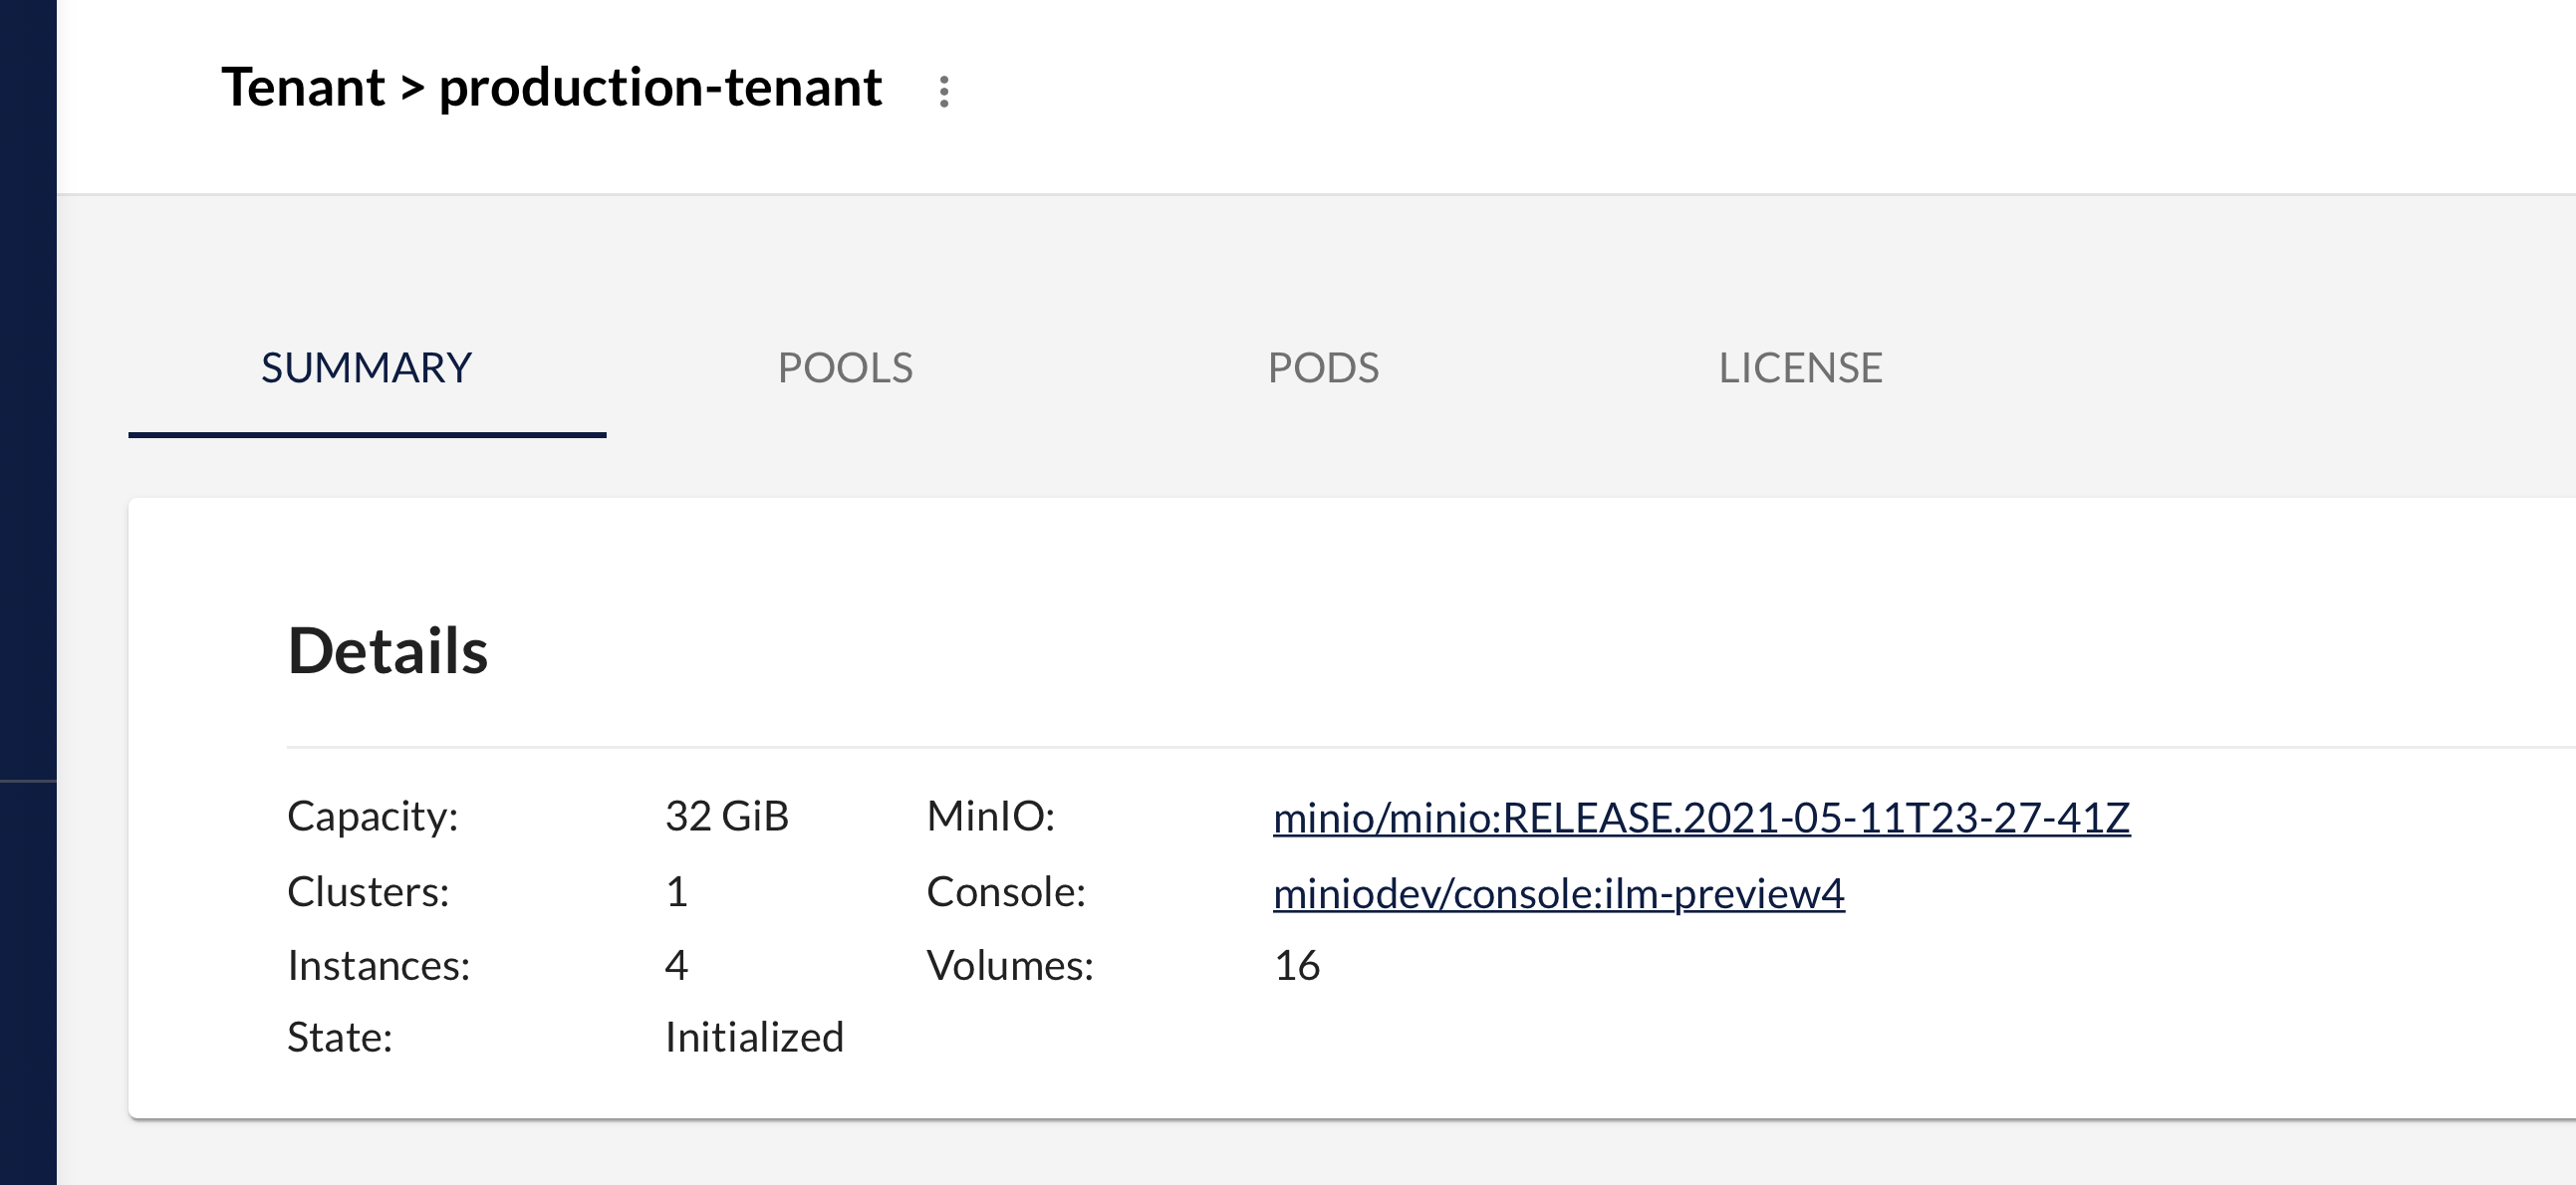Click the Tenant breadcrumb in the header

coord(303,88)
